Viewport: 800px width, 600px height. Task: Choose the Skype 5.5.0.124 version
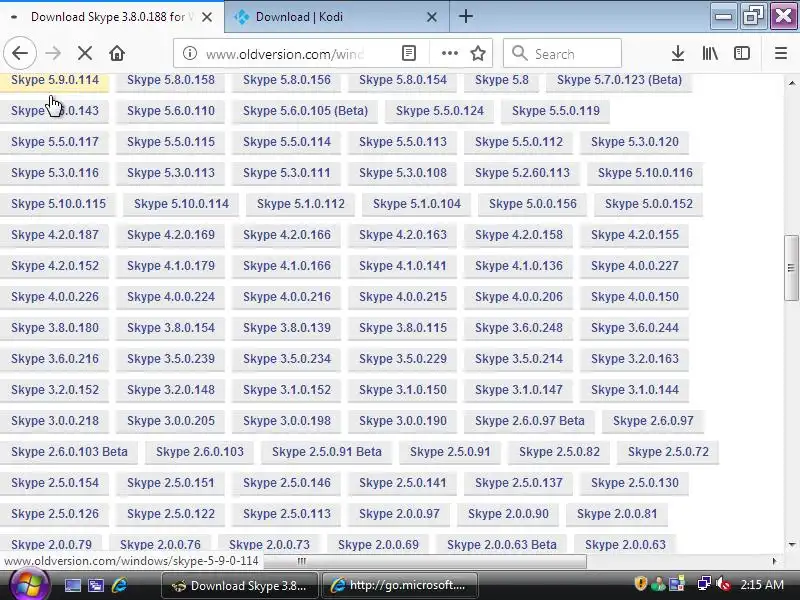click(x=439, y=111)
